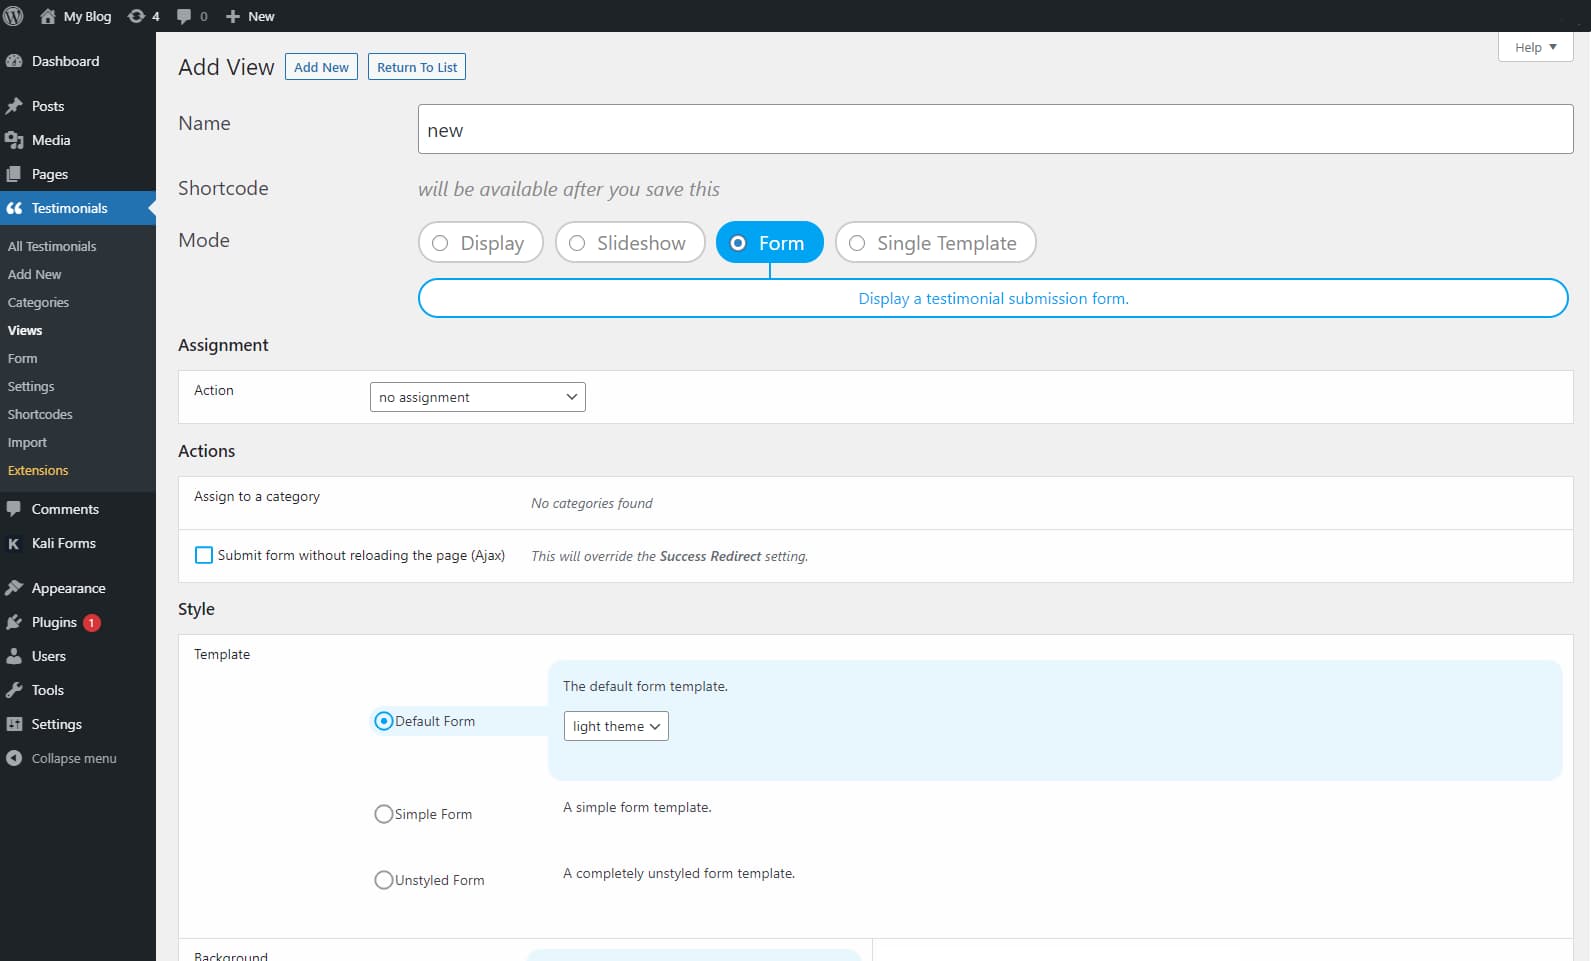Click the My Blog home icon
This screenshot has width=1591, height=961.
(47, 16)
